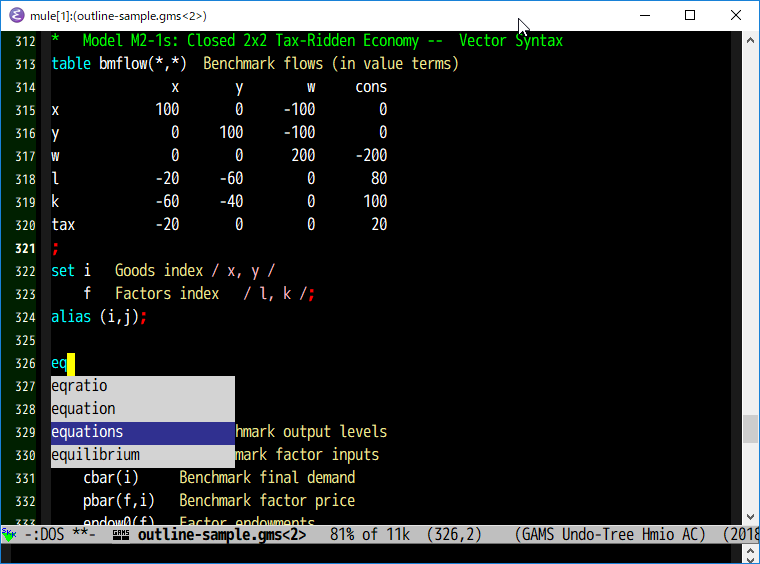Choose 'equations' highlighted completion entry
Image resolution: width=760 pixels, height=564 pixels.
click(142, 432)
